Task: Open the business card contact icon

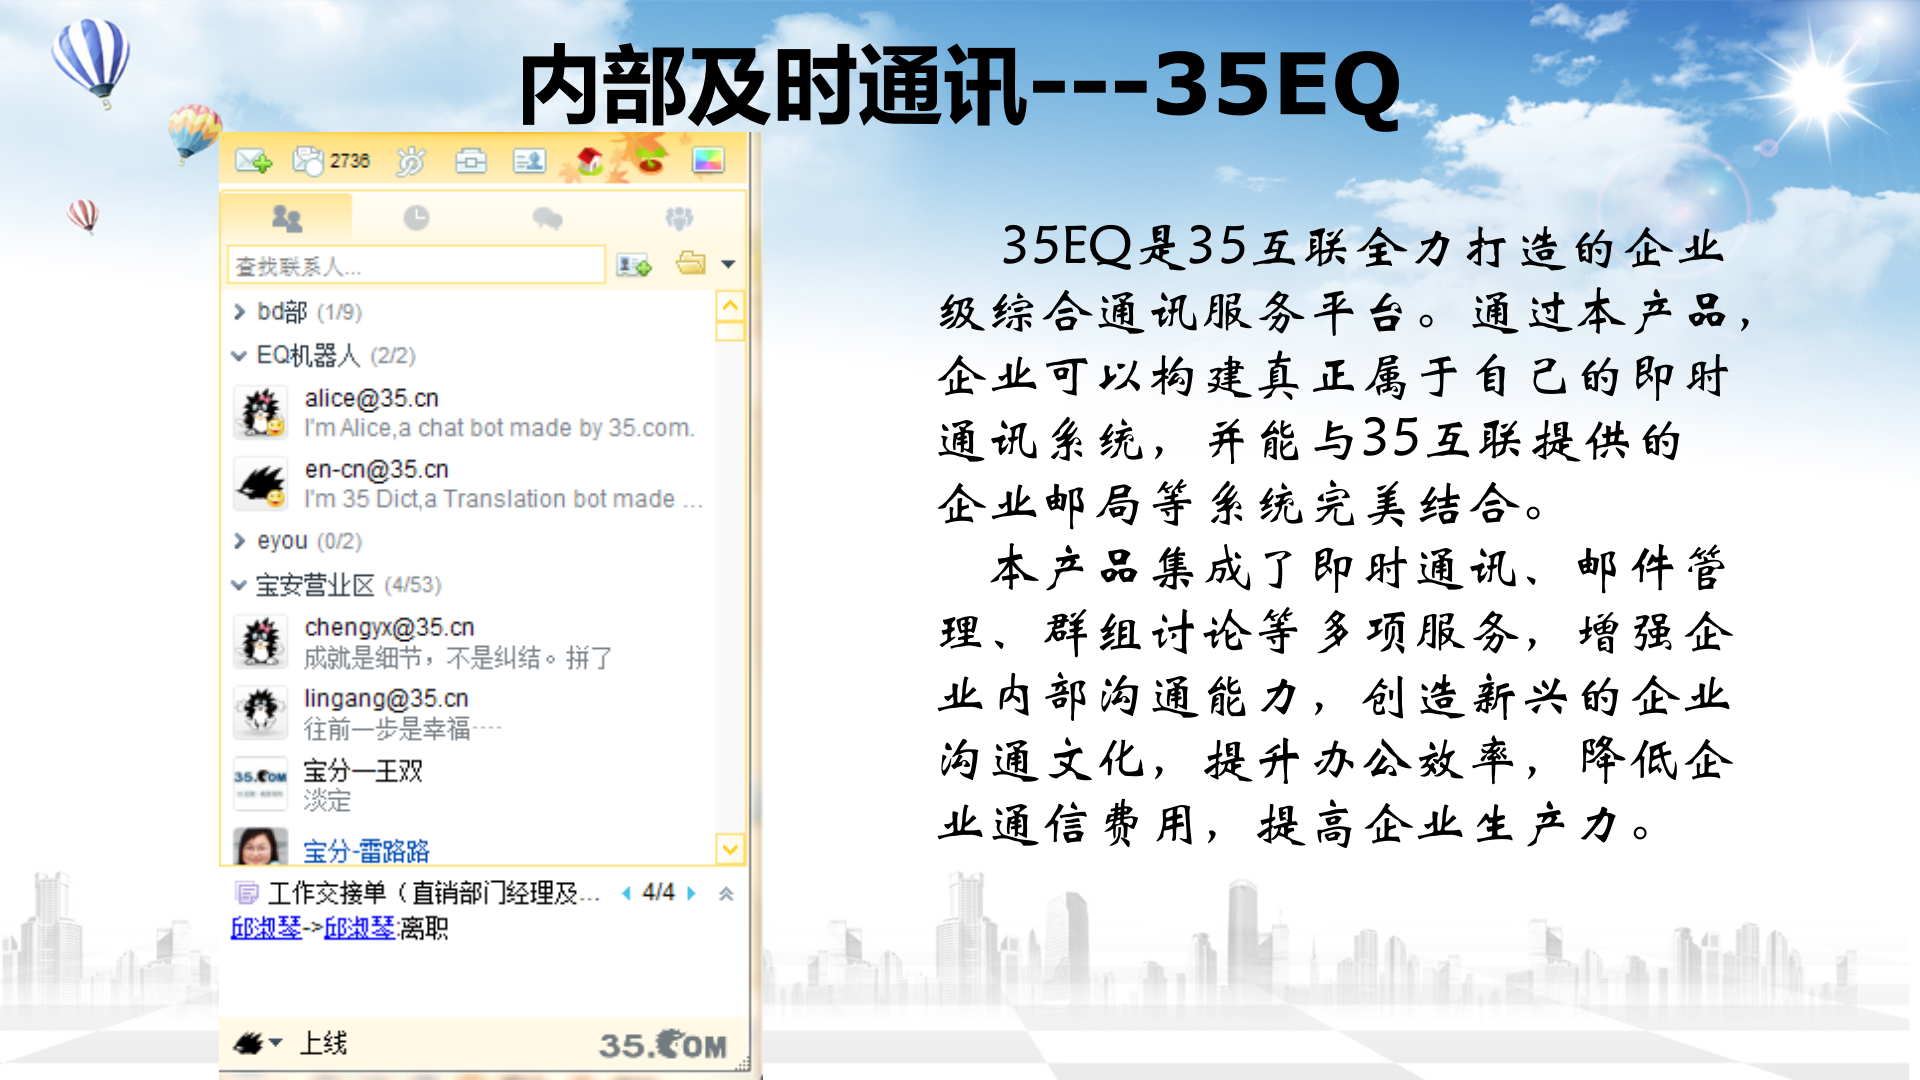Action: point(529,161)
